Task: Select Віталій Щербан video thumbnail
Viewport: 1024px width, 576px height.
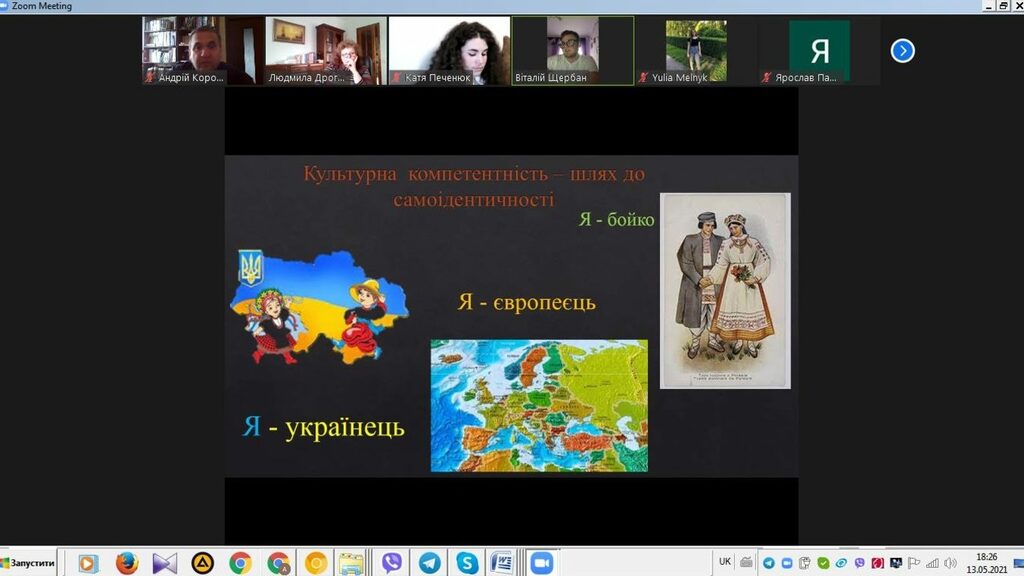Action: (572, 50)
